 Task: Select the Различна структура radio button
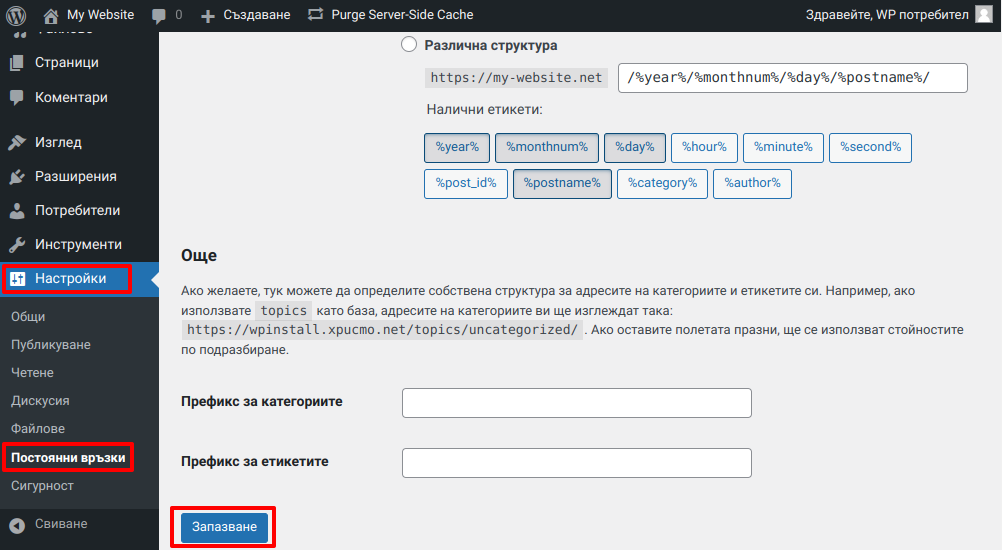pos(409,45)
